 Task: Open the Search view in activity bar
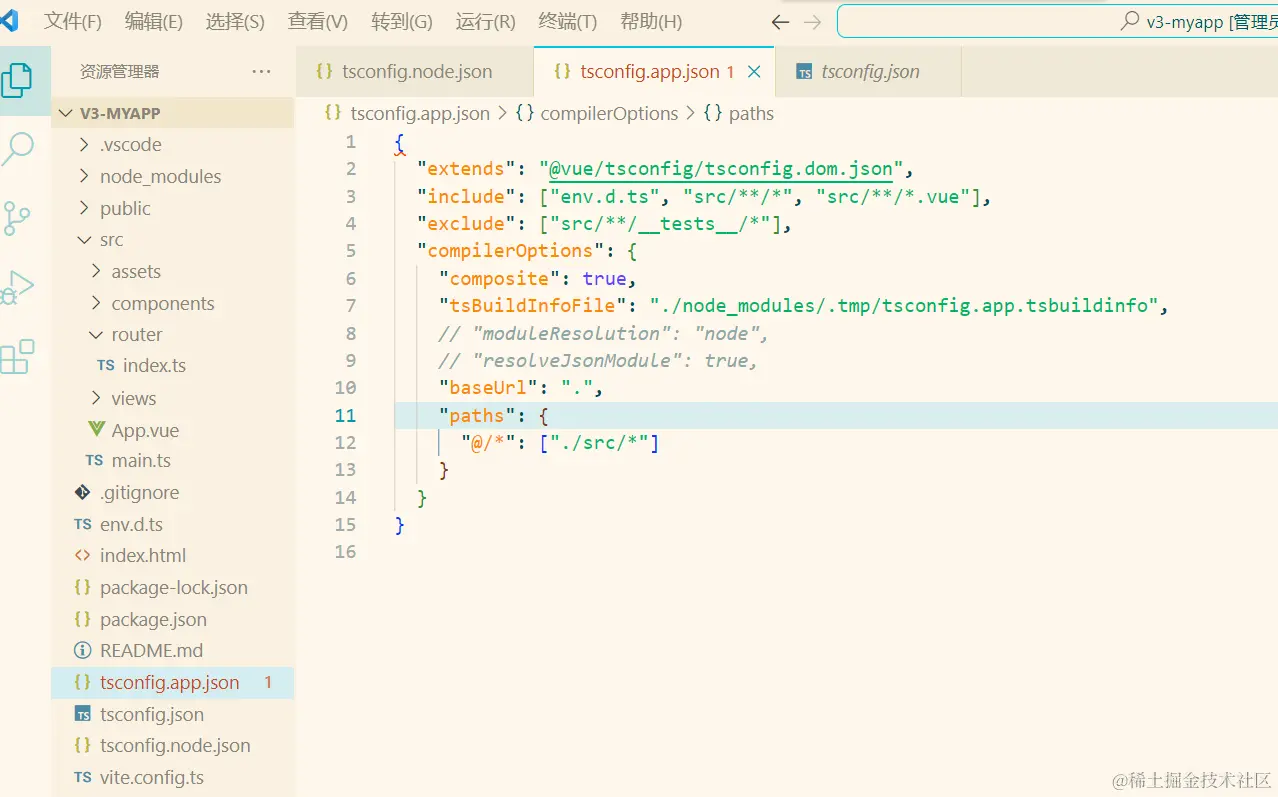click(17, 149)
